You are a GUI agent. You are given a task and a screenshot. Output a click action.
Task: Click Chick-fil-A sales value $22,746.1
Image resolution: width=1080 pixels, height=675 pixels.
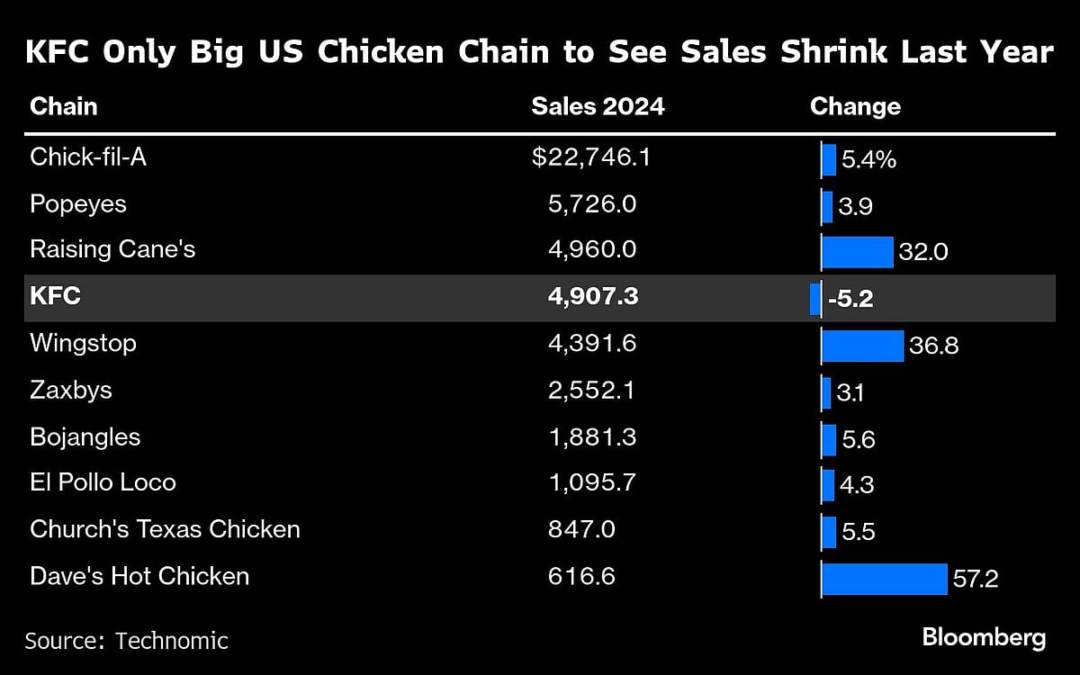coord(591,157)
